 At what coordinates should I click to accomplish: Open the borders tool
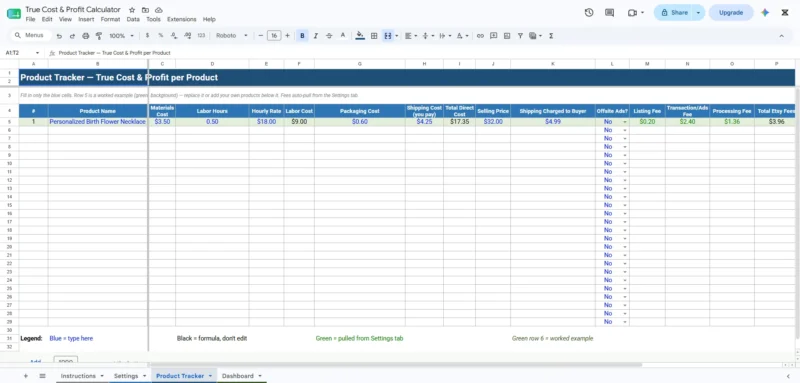coord(374,36)
